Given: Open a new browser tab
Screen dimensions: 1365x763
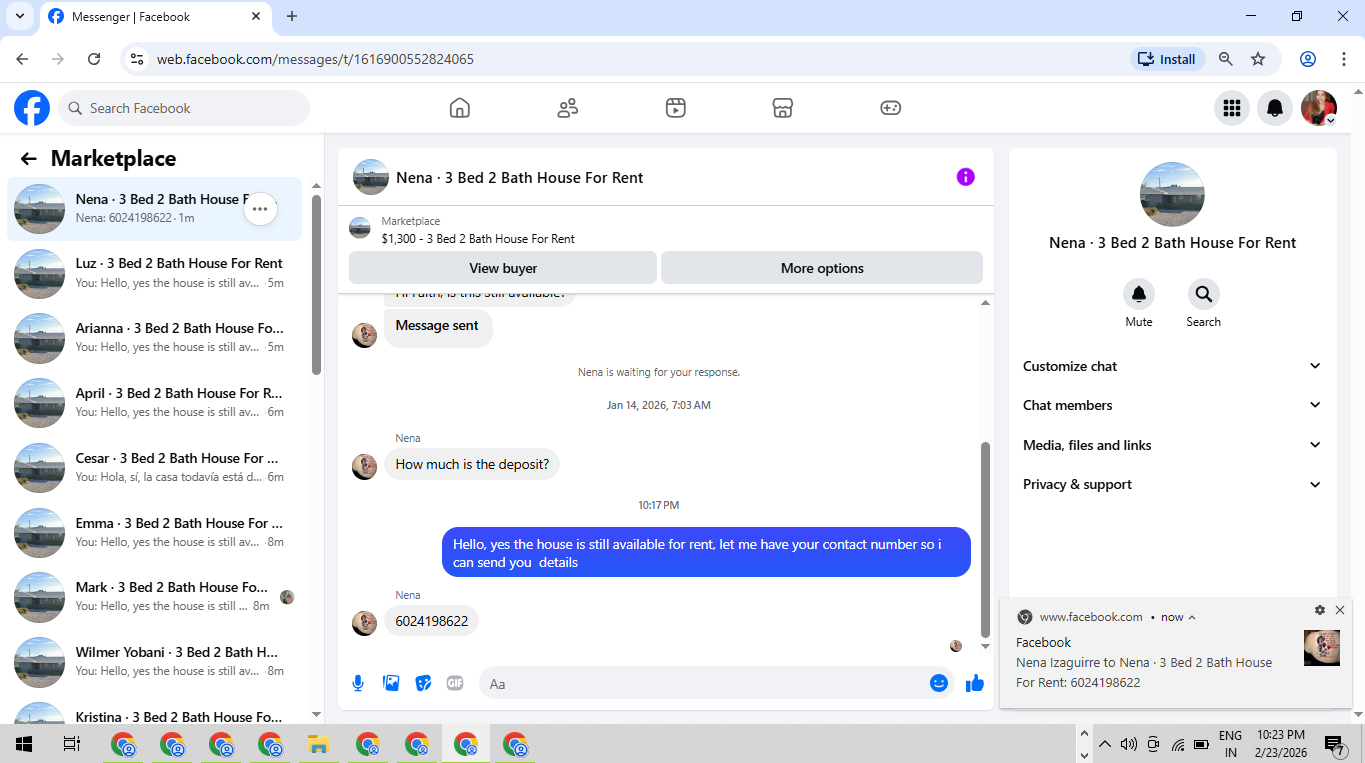Looking at the screenshot, I should click(292, 16).
